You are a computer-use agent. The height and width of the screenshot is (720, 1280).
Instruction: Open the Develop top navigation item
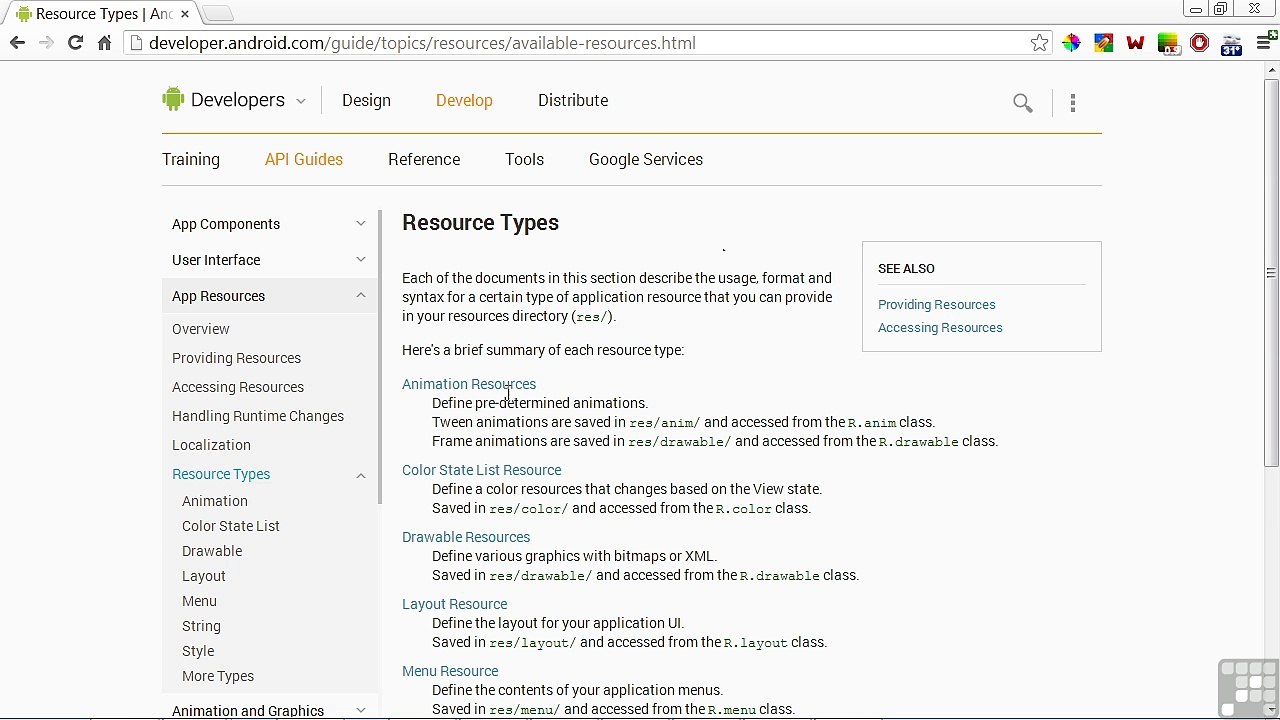[x=464, y=100]
